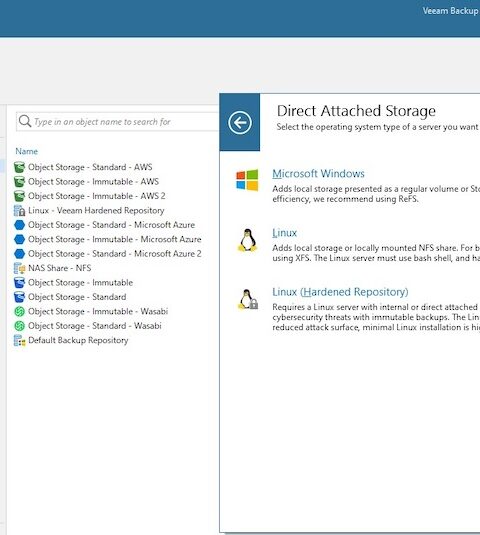Click the 'Direct Attached Storage' dialog title
Image resolution: width=480 pixels, height=535 pixels.
click(x=356, y=111)
